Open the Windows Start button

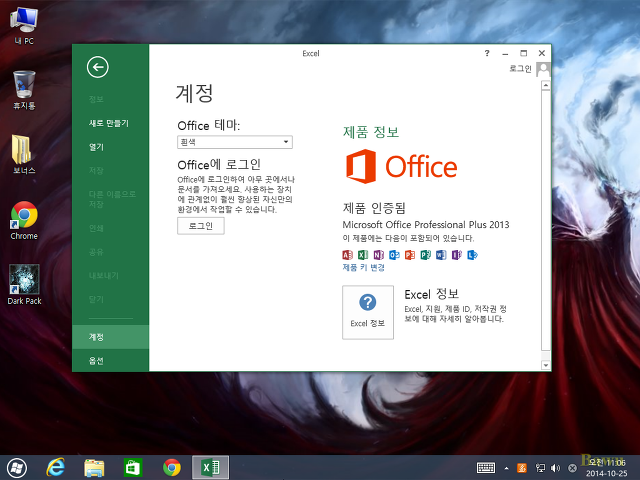coord(17,468)
